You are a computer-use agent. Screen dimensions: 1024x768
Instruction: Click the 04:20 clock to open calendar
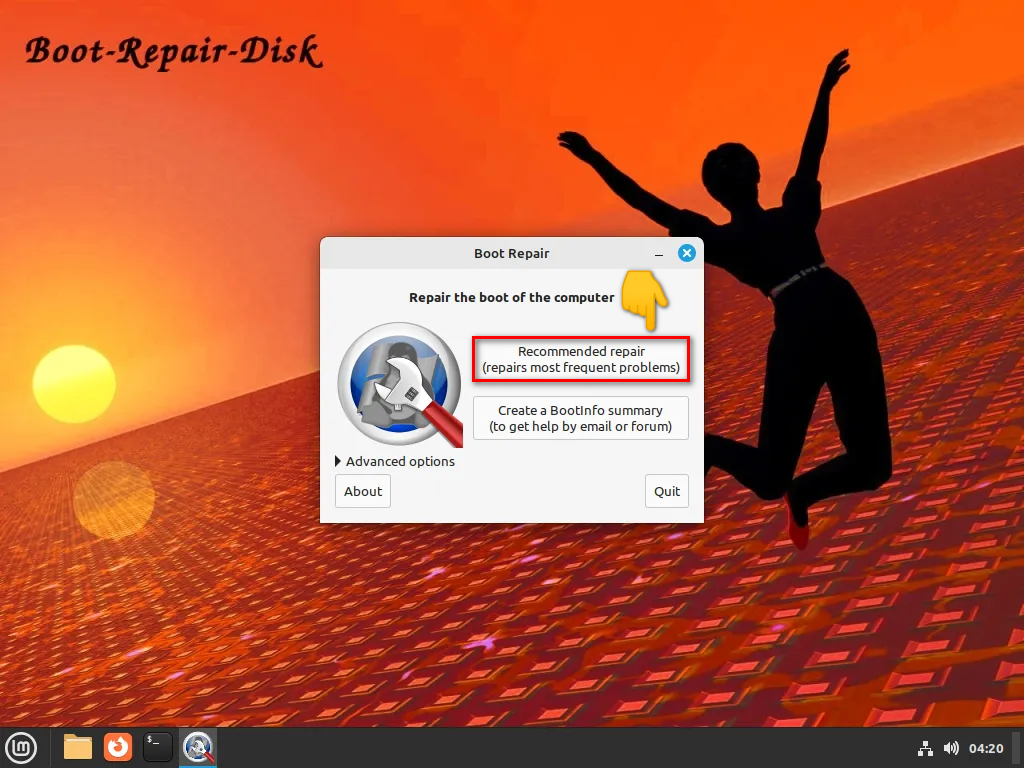986,748
